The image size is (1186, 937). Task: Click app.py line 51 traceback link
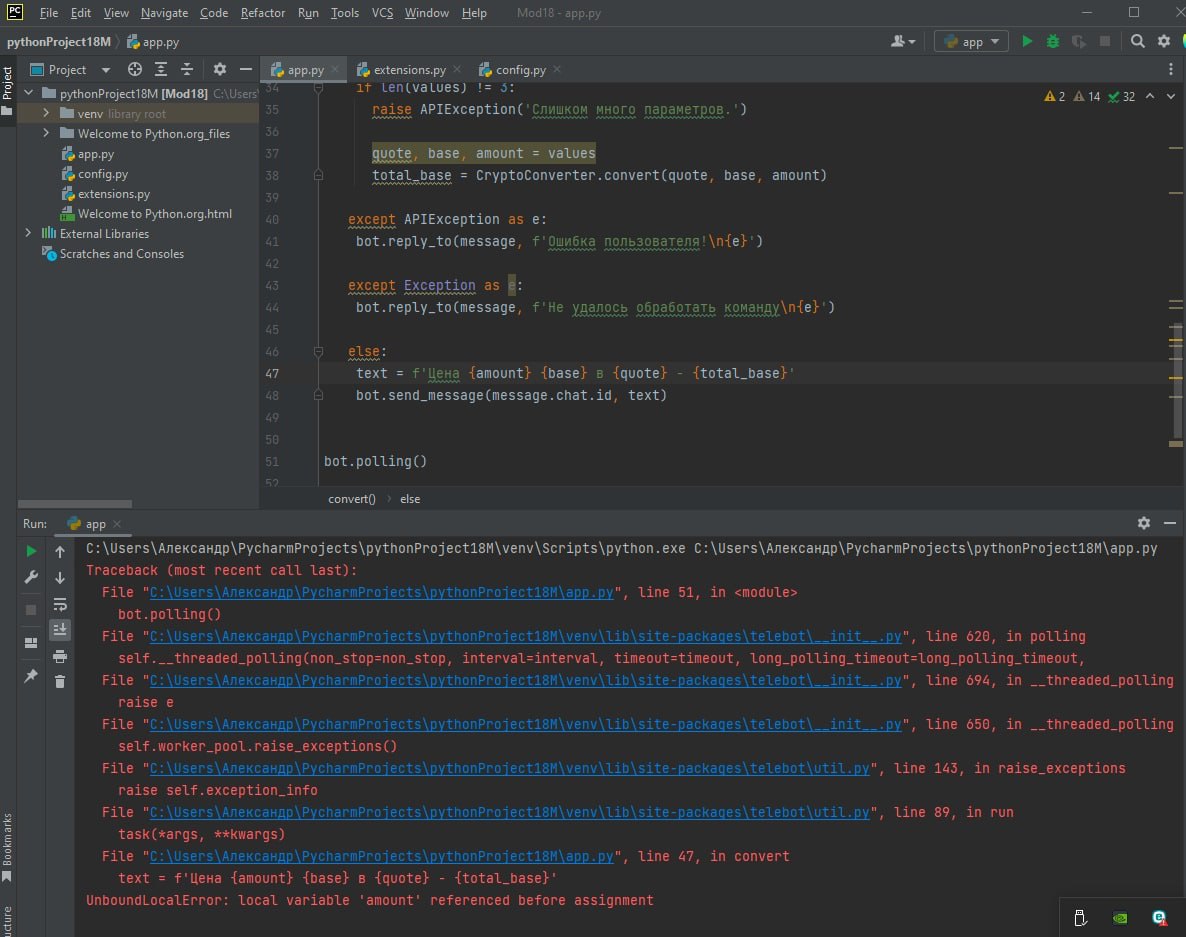(382, 592)
